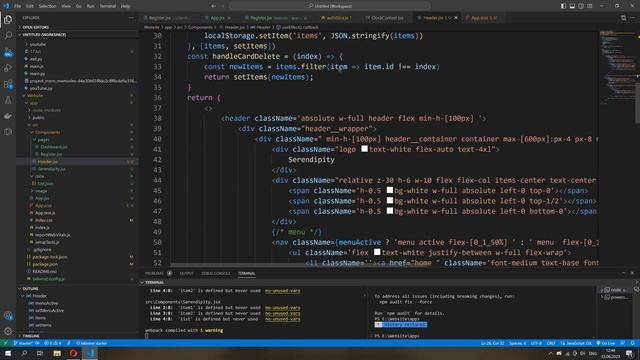Open the Windows action center
This screenshot has height=360, width=640.
[630, 353]
